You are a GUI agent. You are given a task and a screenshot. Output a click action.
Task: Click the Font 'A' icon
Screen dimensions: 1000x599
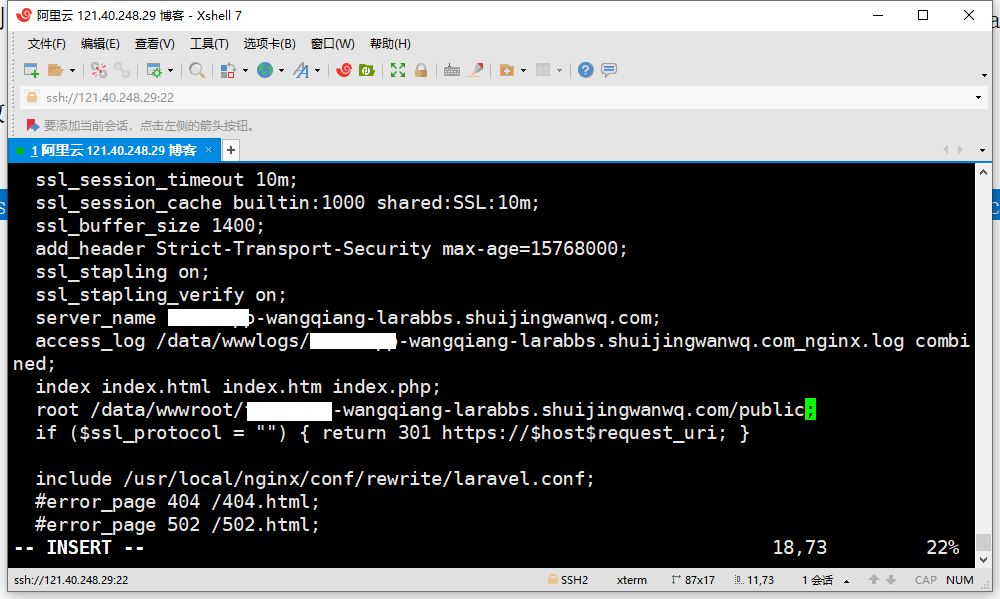point(301,70)
